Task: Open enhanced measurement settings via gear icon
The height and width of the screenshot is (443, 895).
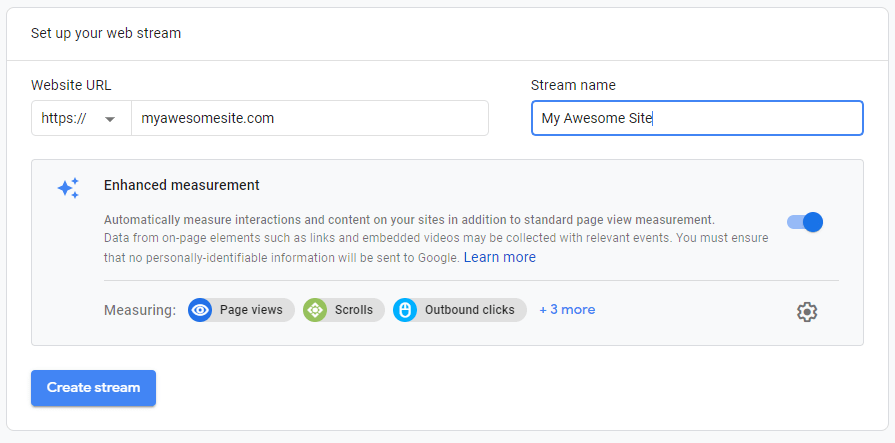Action: click(x=807, y=312)
